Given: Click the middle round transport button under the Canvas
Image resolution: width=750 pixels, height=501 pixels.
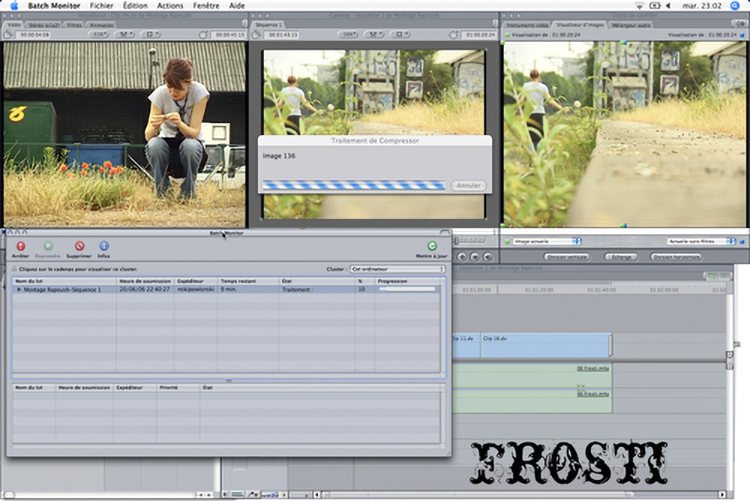Looking at the screenshot, I should pyautogui.click(x=474, y=257).
